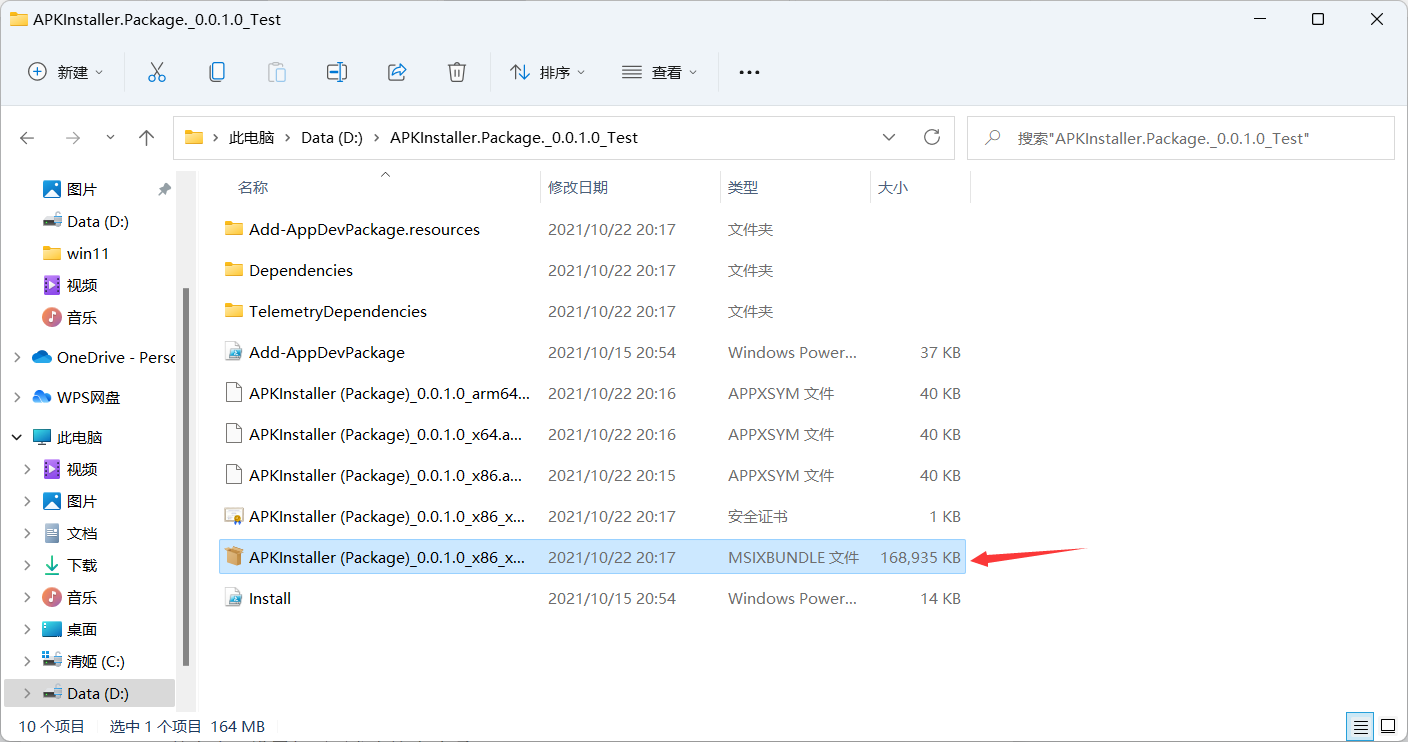Image resolution: width=1408 pixels, height=742 pixels.
Task: Collapse the 此电脑 tree node
Action: [17, 437]
